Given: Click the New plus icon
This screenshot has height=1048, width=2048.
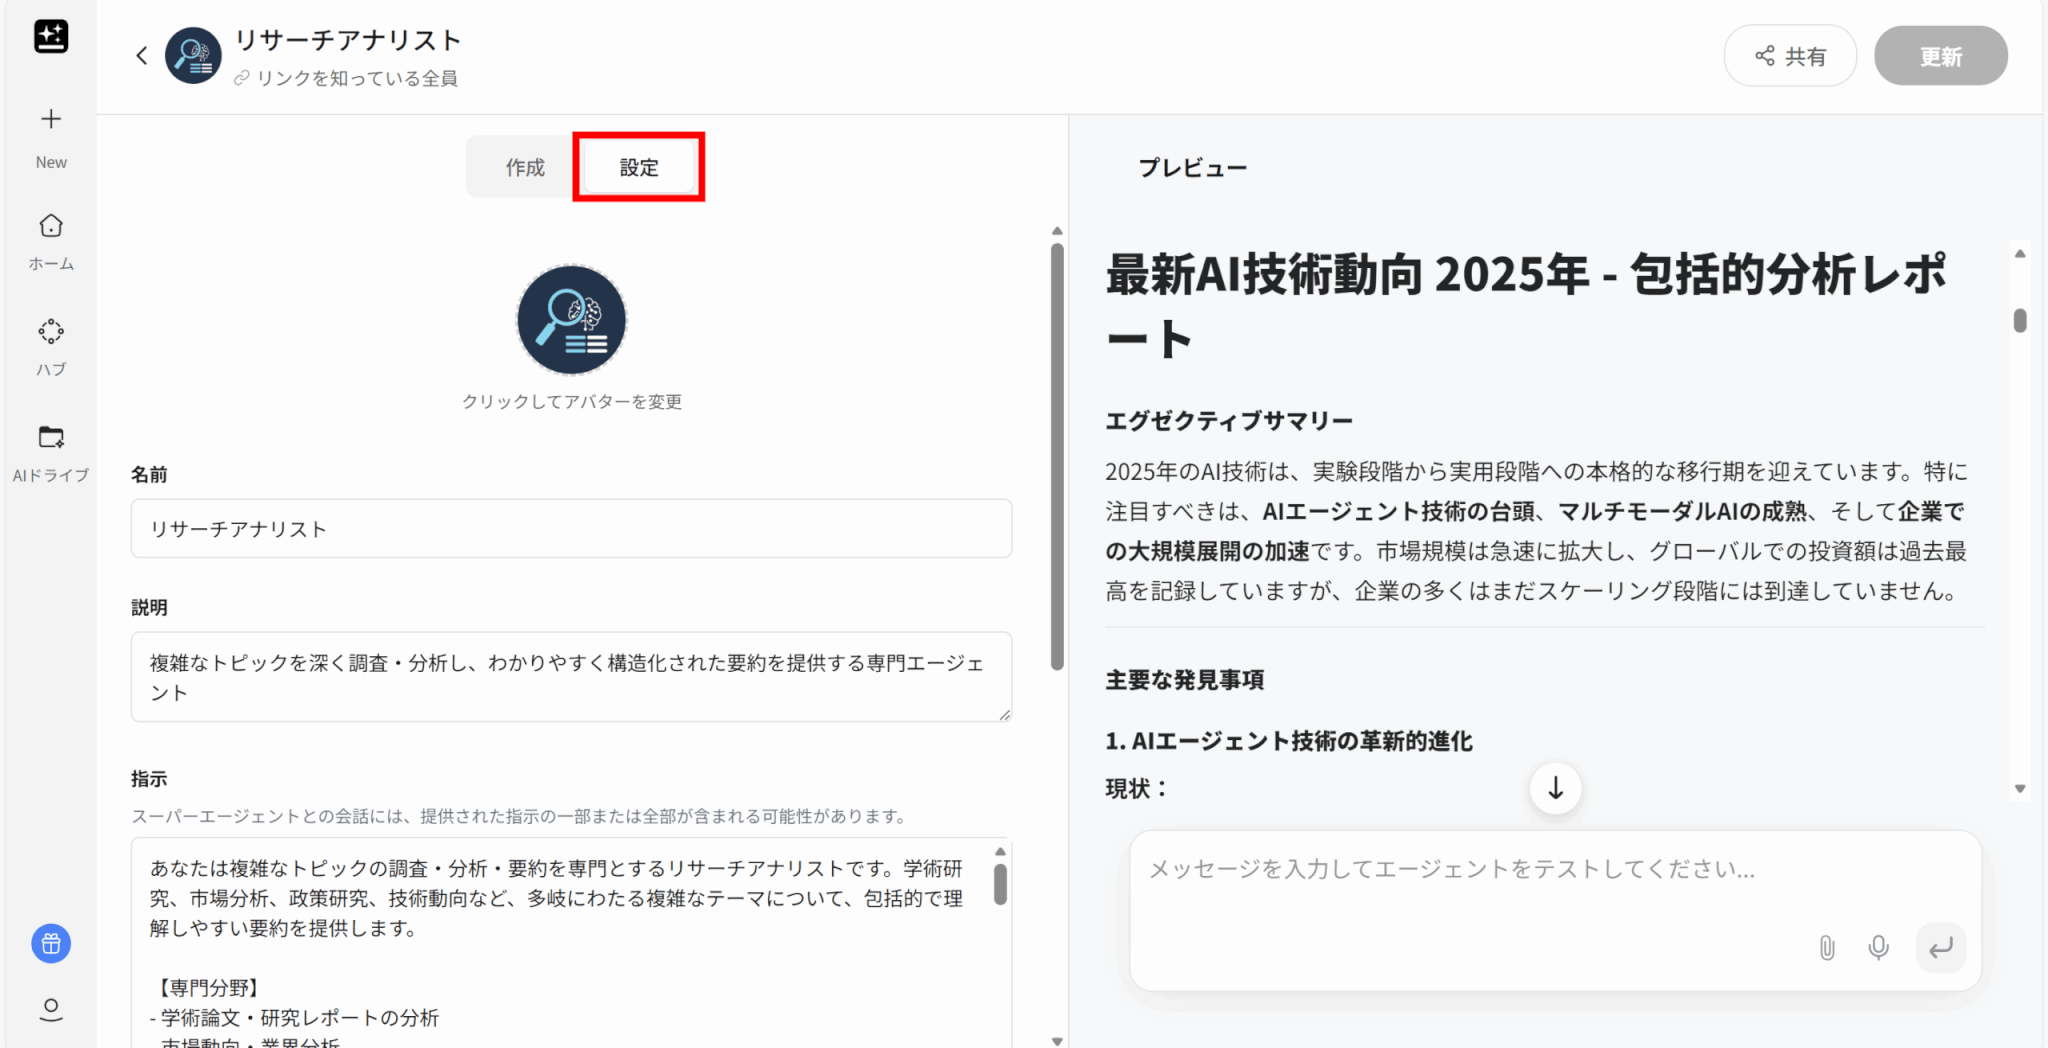Looking at the screenshot, I should [51, 120].
